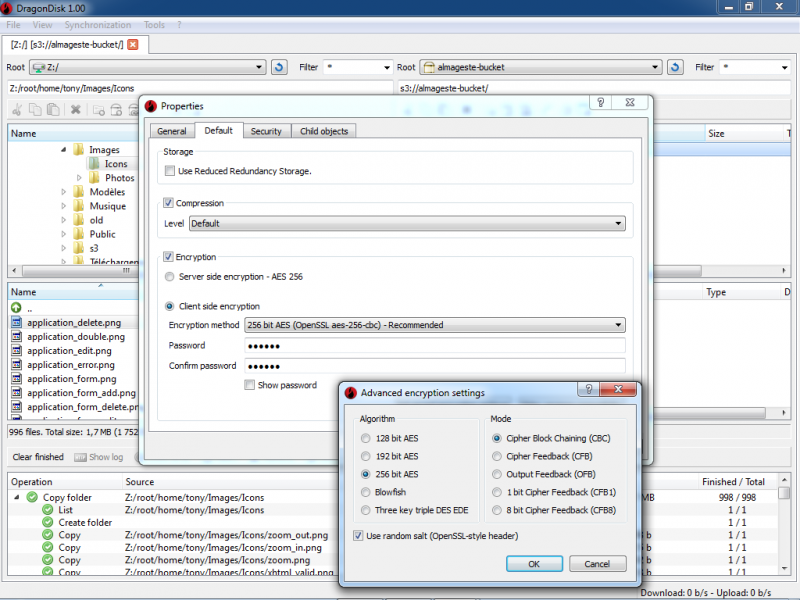Image resolution: width=800 pixels, height=600 pixels.
Task: Collapse the Copy folder operation row
Action: click(x=16, y=497)
